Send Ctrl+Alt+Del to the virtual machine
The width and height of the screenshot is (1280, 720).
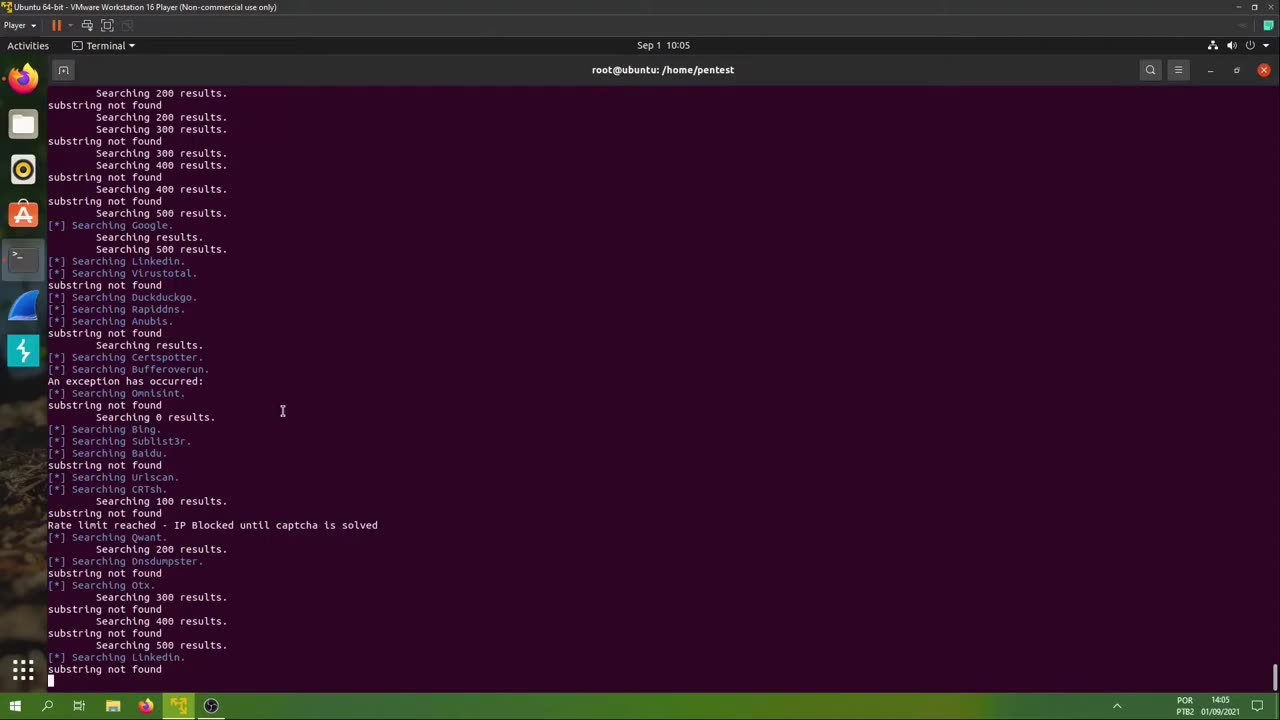tap(87, 25)
